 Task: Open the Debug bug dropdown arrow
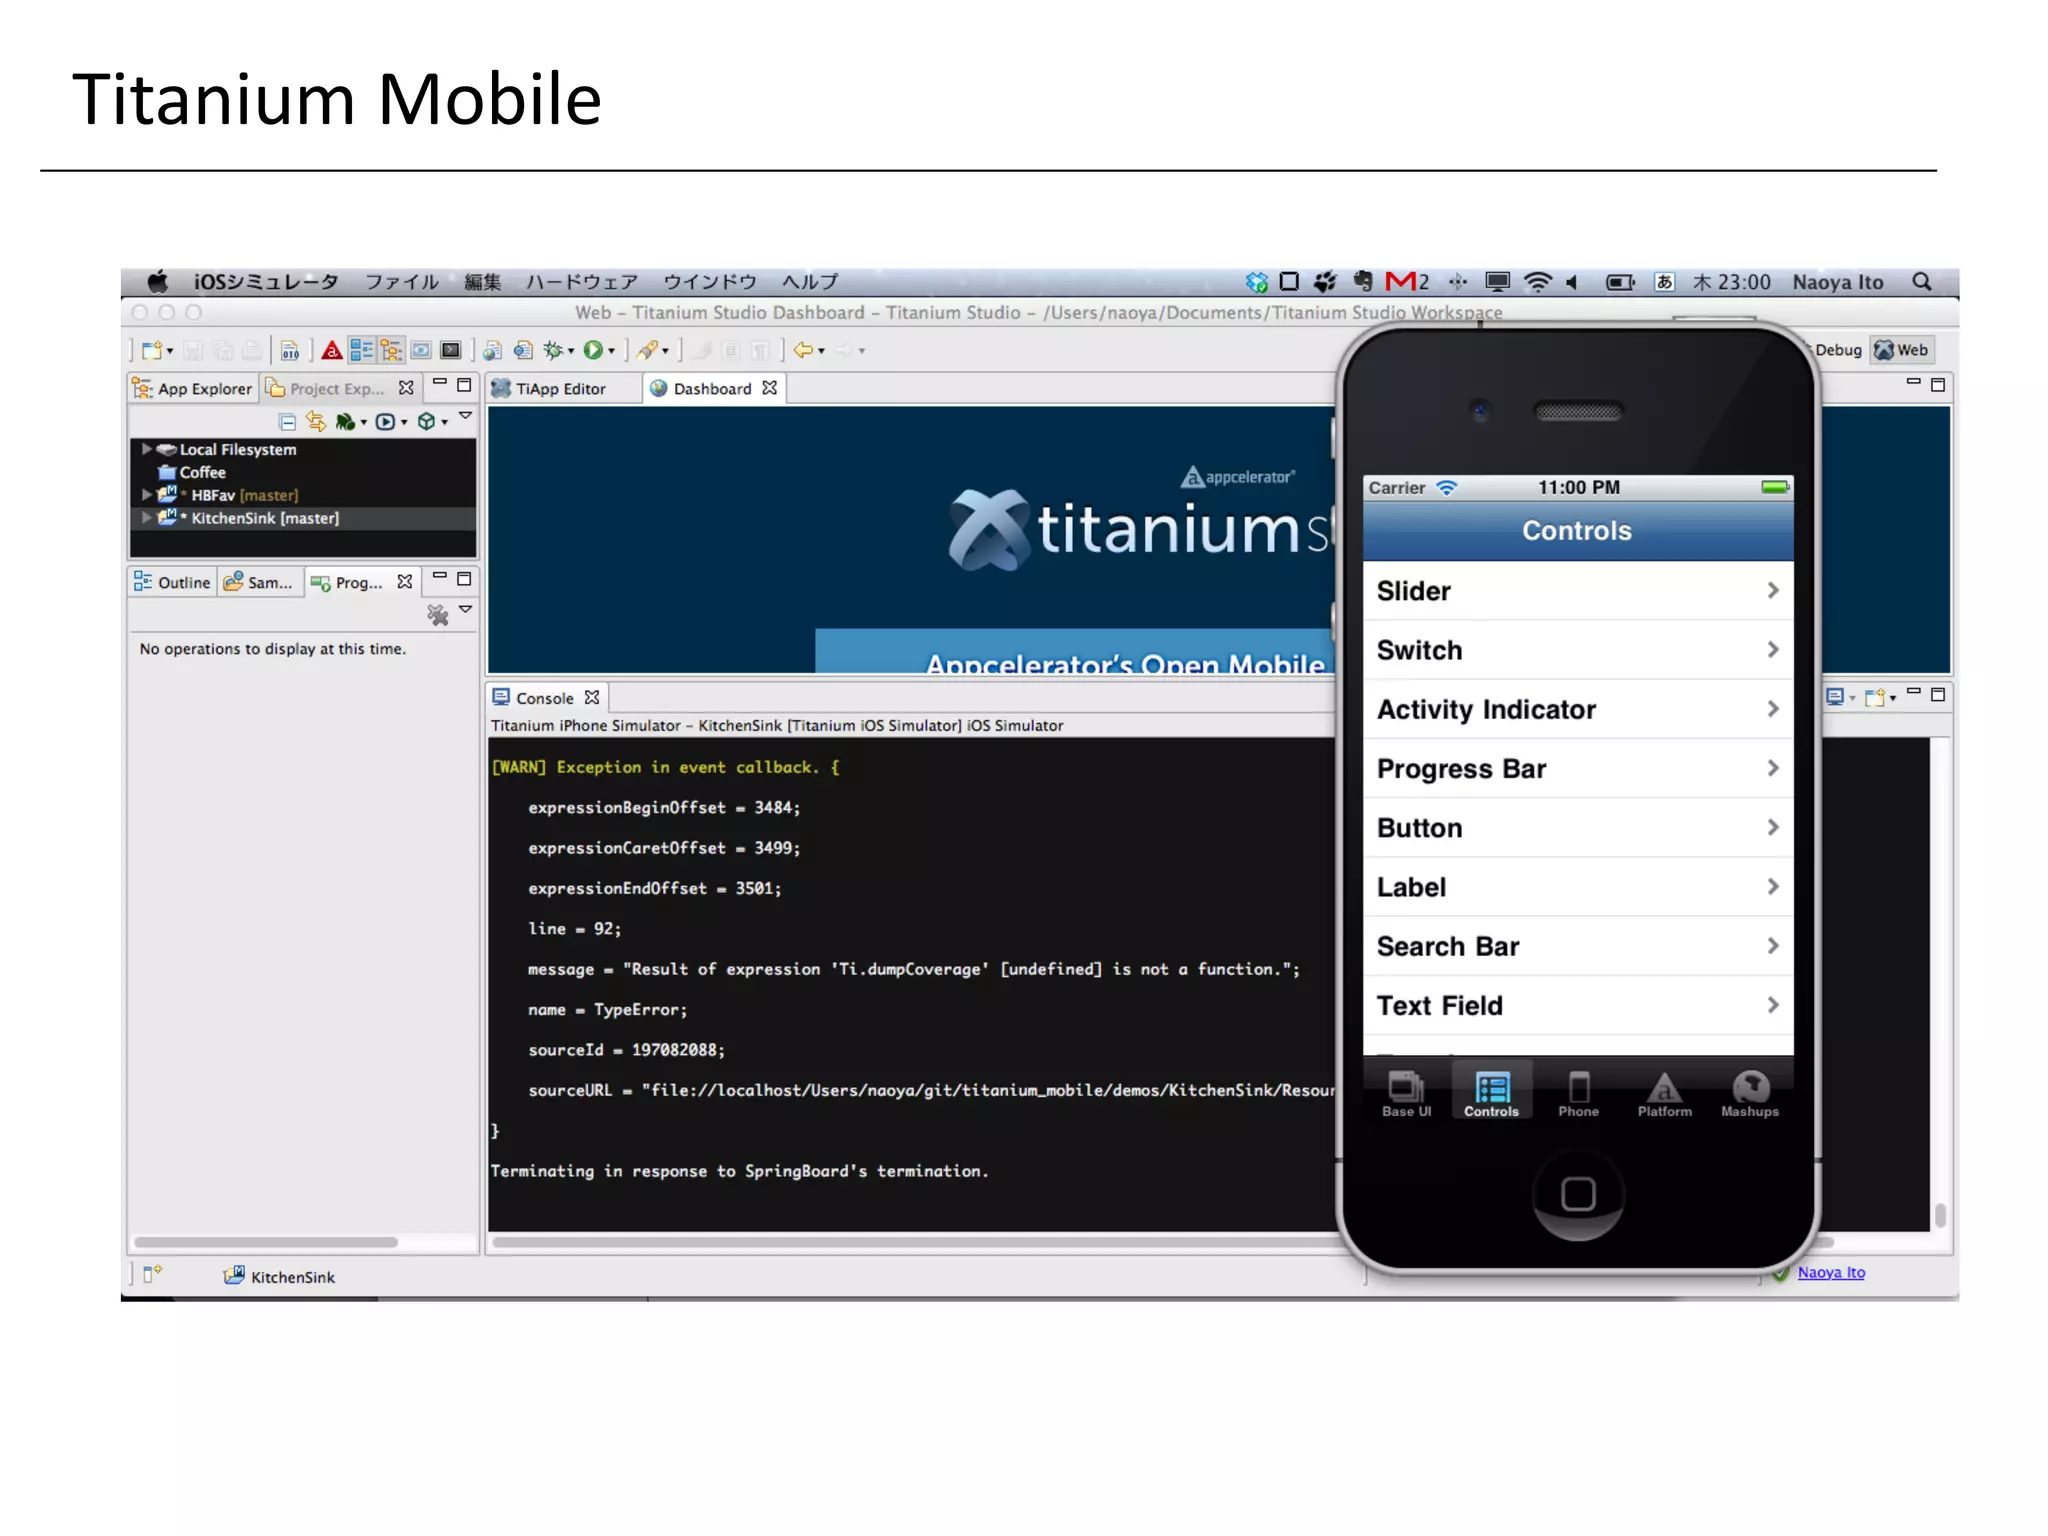[x=571, y=351]
